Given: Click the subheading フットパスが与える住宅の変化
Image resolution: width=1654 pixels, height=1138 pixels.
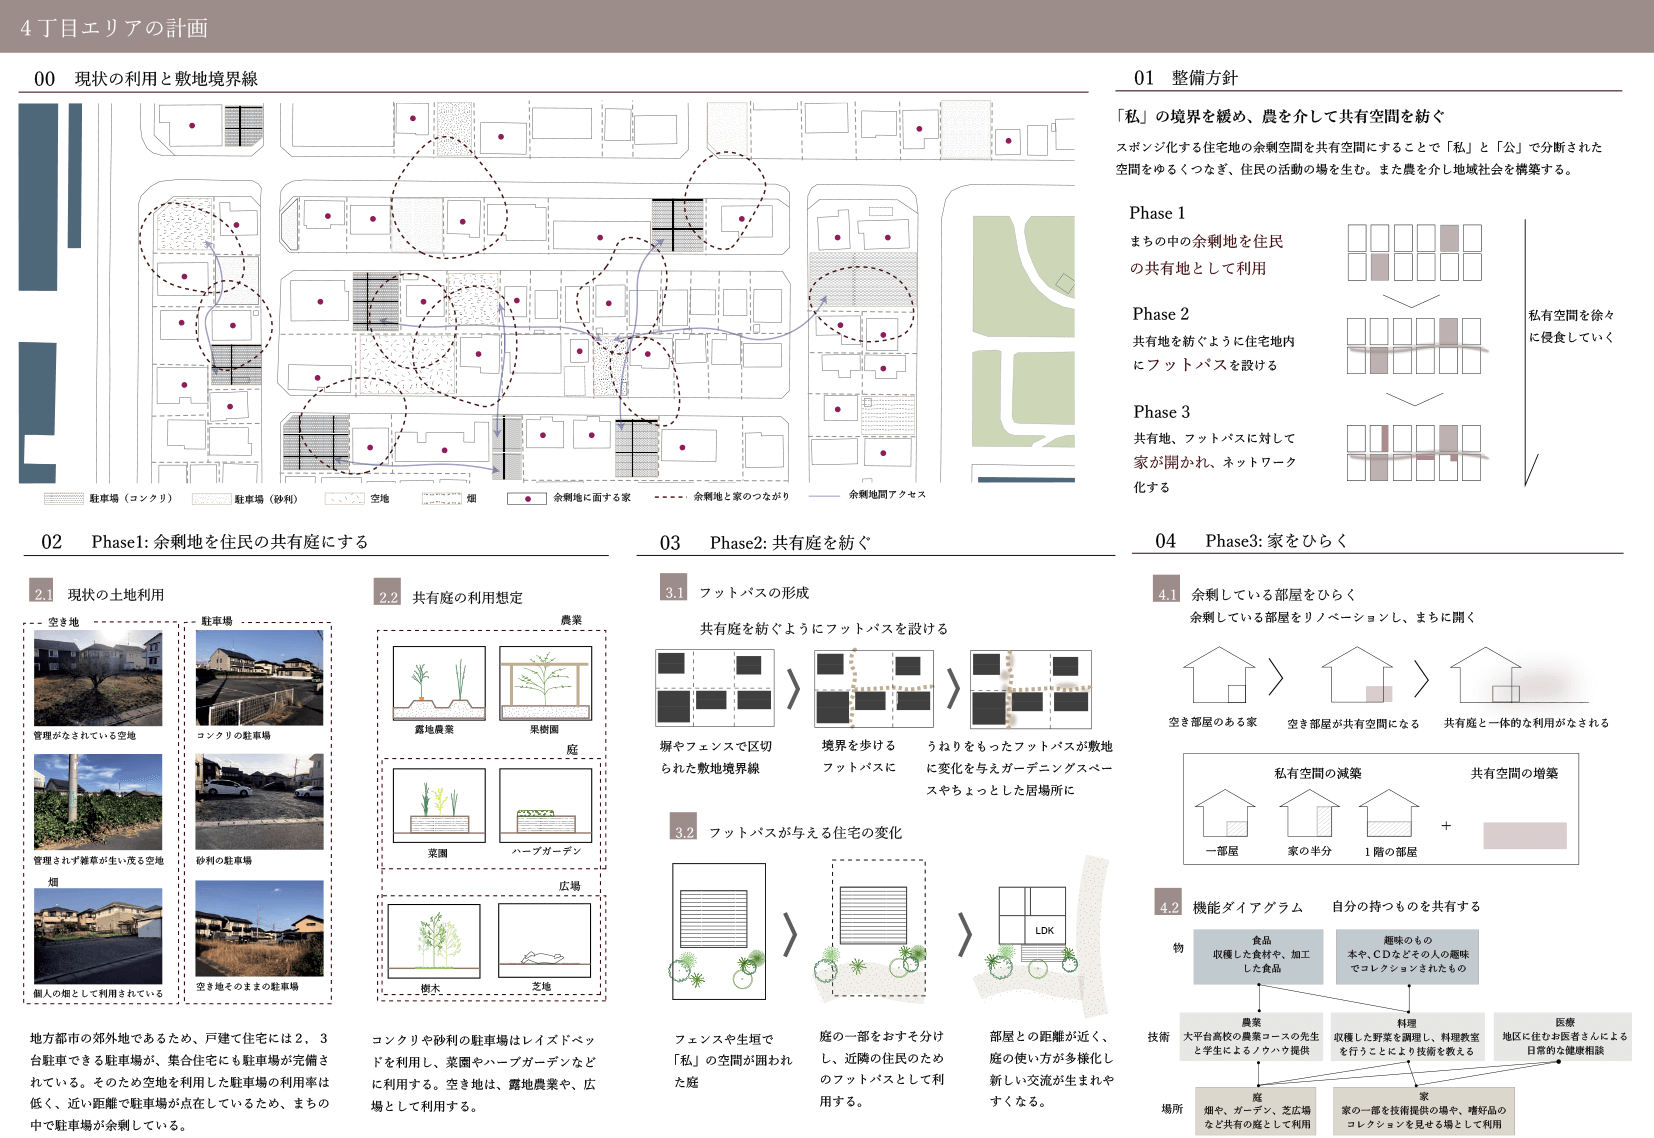Looking at the screenshot, I should coord(805,832).
